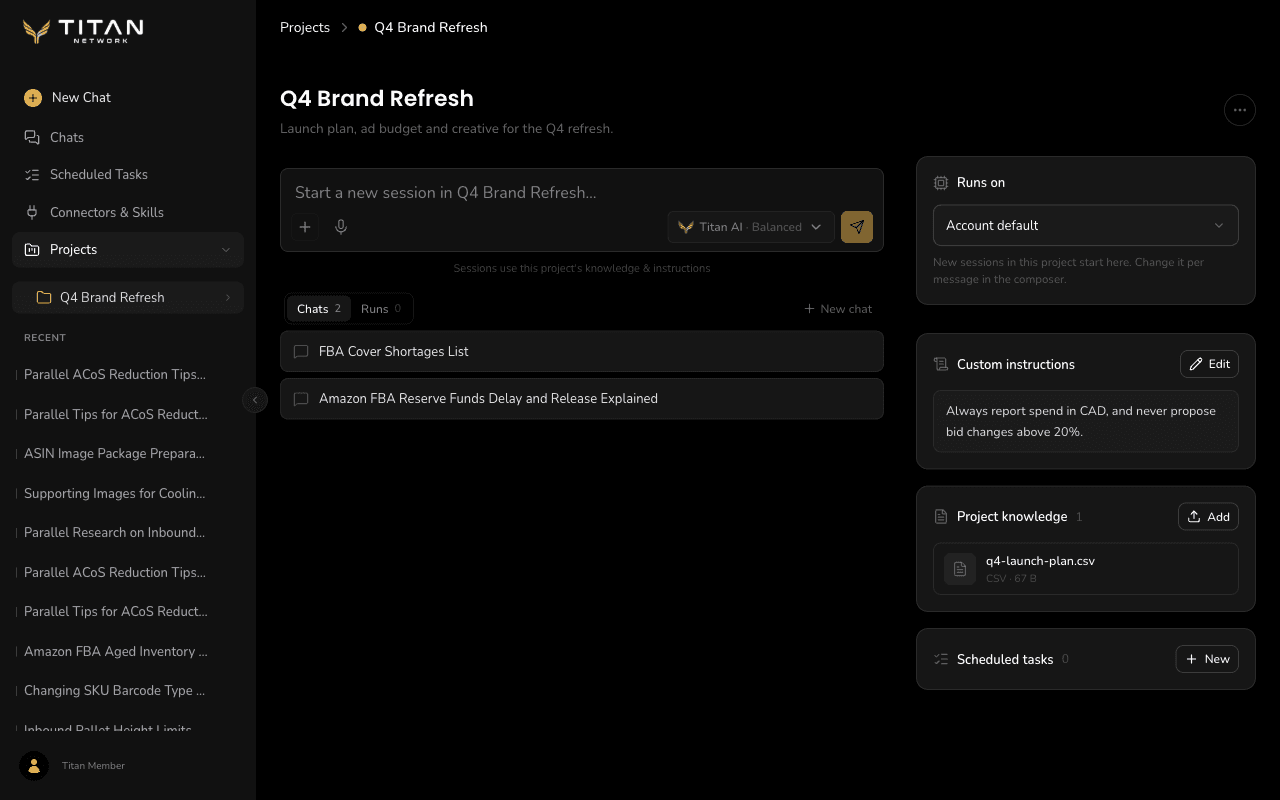Click the Custom instructions scroll icon
Image resolution: width=1280 pixels, height=800 pixels.
[x=940, y=364]
